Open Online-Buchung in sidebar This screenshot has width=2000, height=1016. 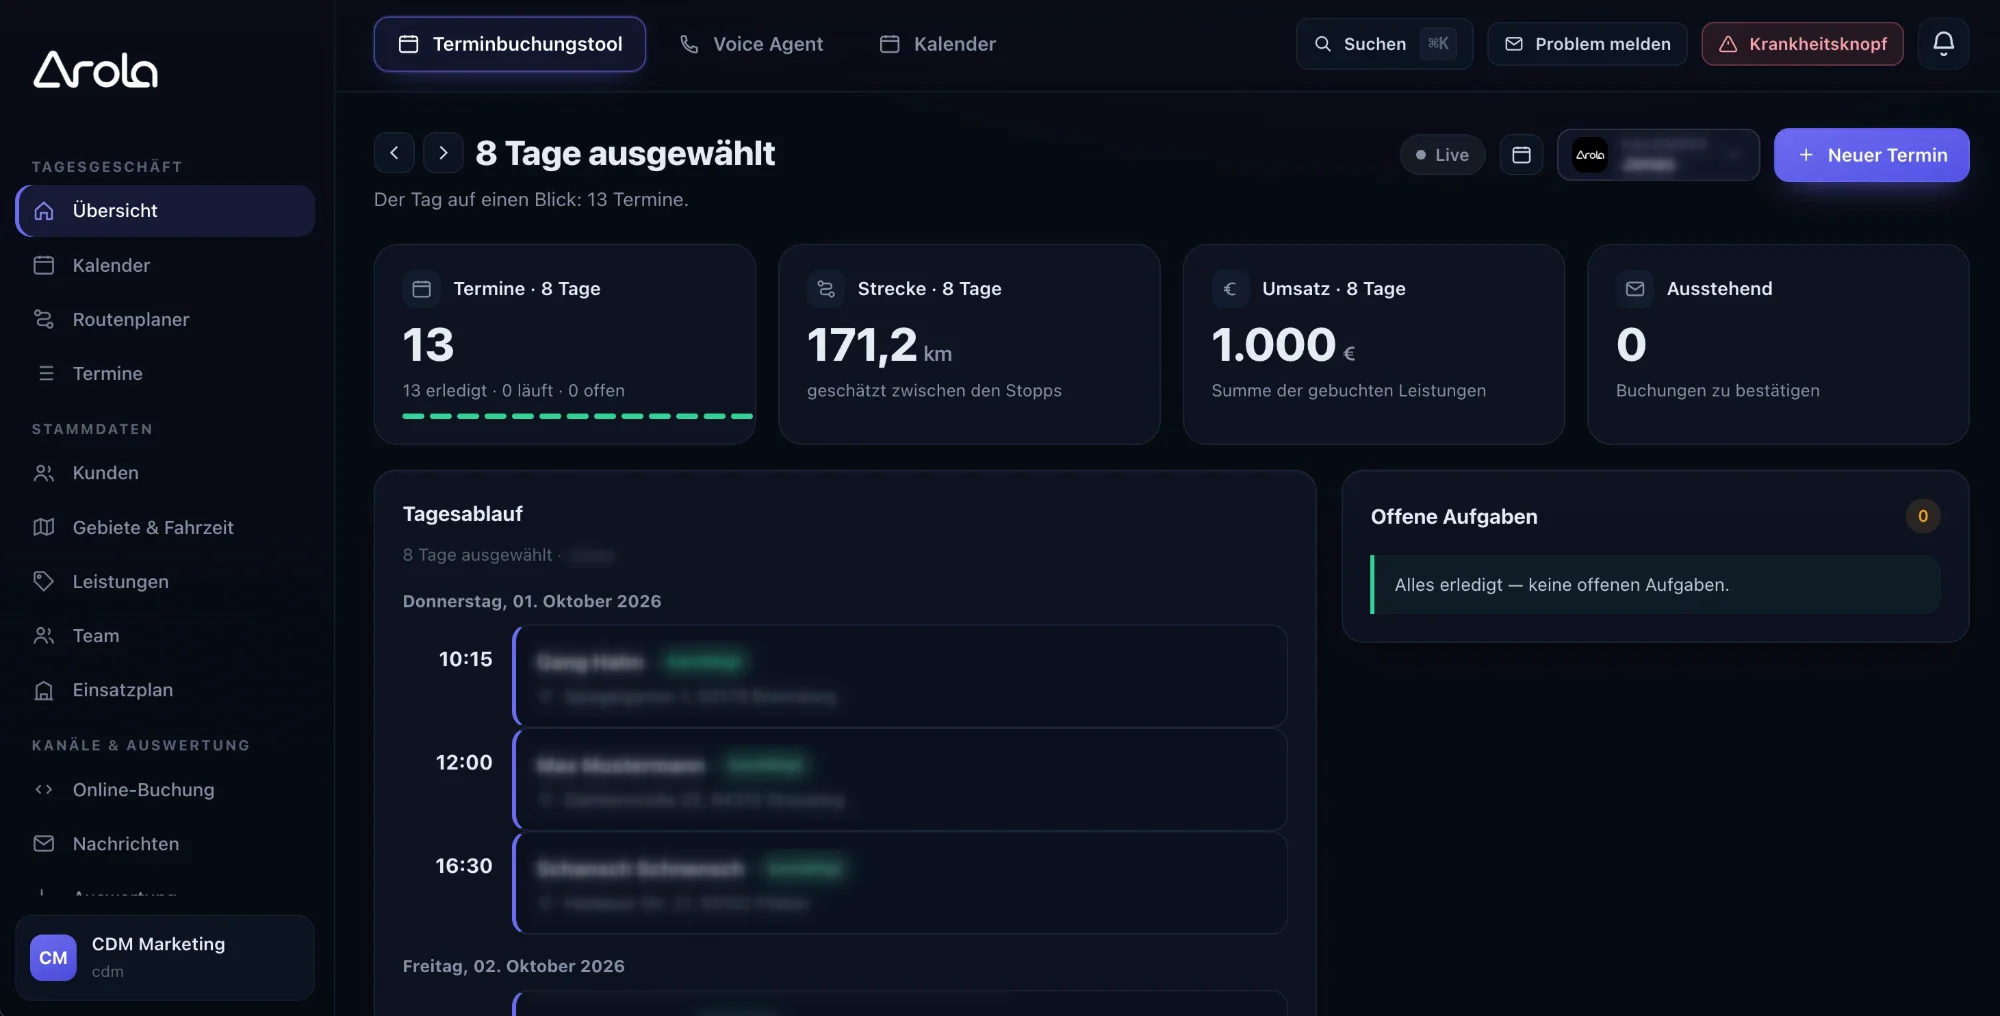(165, 790)
